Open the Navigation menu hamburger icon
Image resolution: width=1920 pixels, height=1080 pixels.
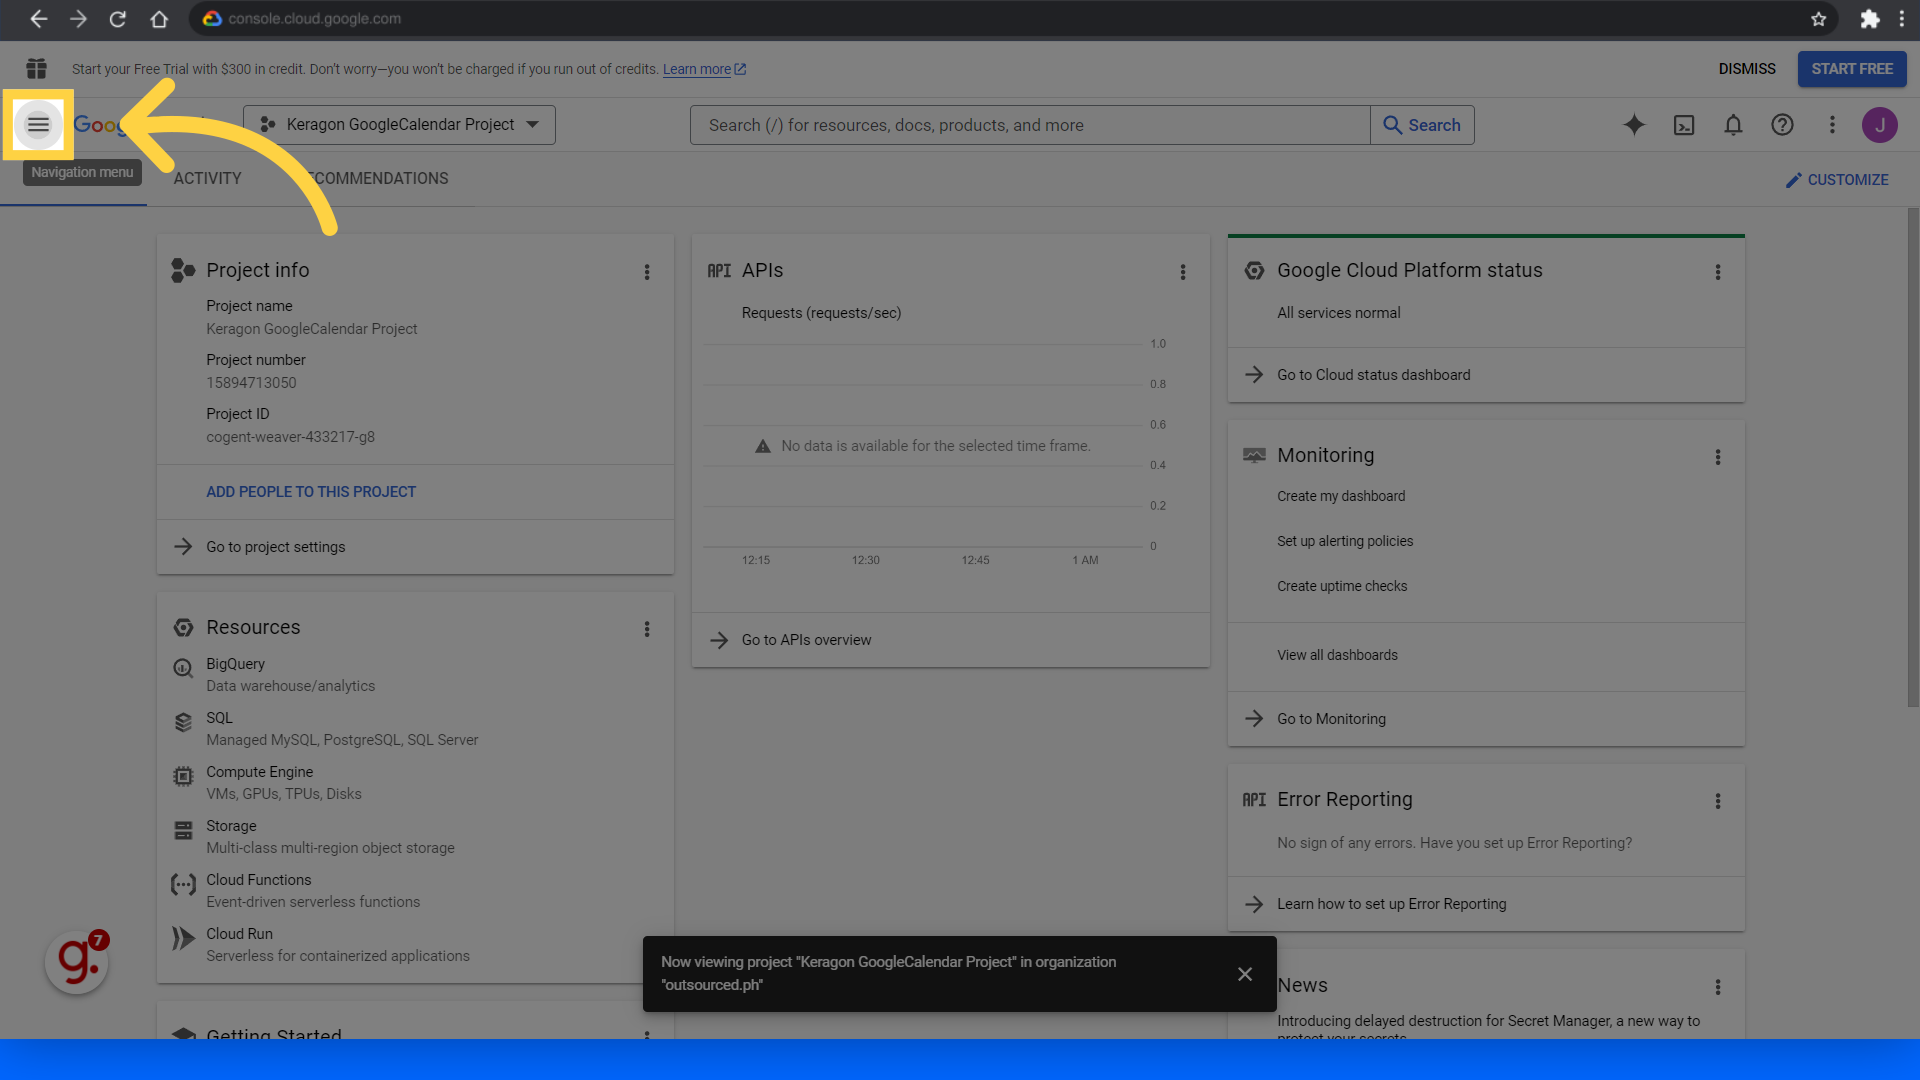point(38,125)
